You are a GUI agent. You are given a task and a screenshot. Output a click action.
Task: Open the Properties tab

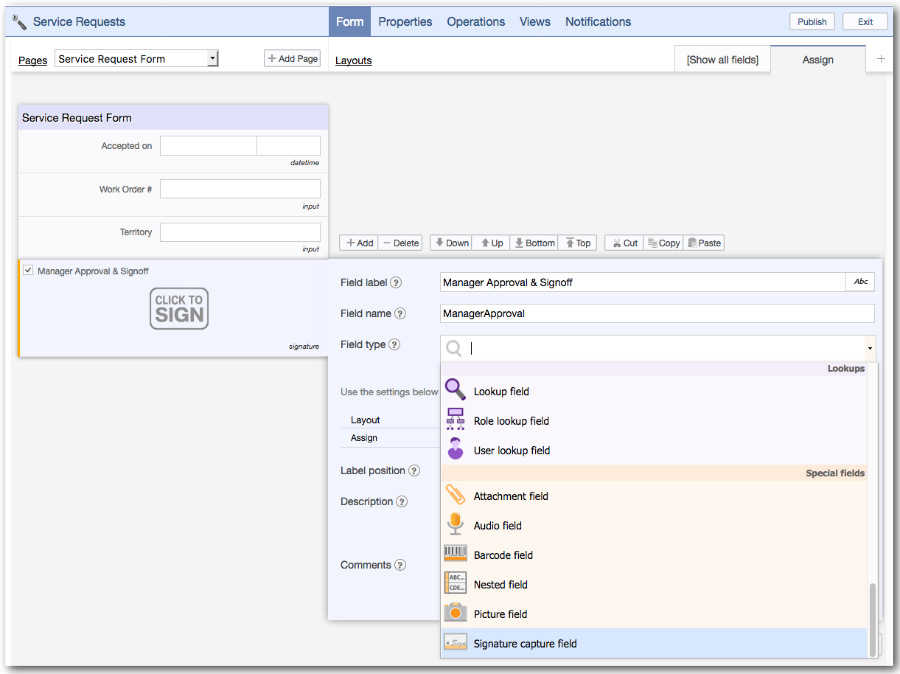pos(405,22)
